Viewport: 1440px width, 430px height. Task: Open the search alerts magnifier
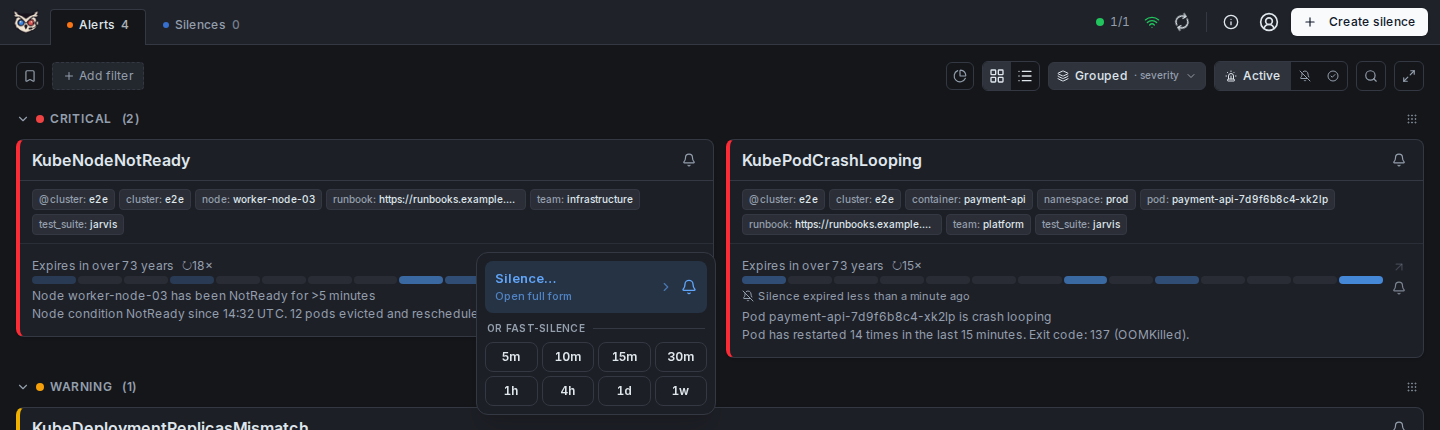tap(1371, 76)
